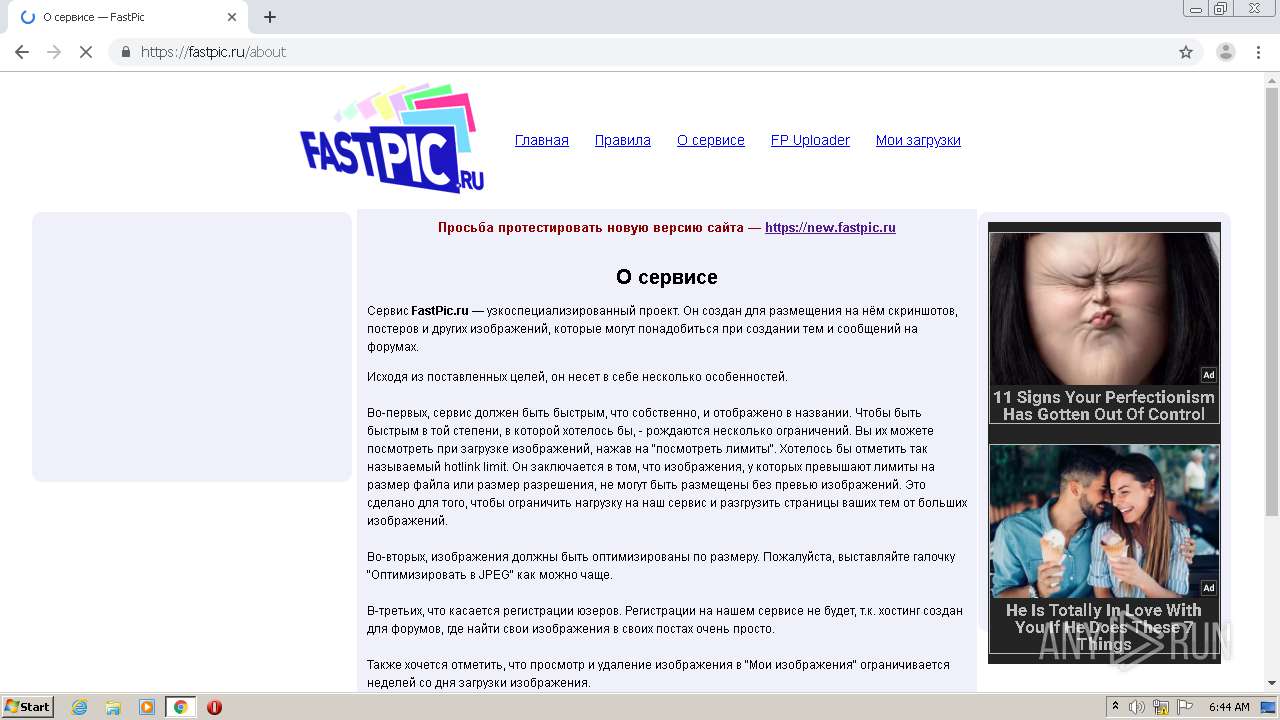Click the padlock site info icon
1280x720 pixels.
(x=126, y=52)
